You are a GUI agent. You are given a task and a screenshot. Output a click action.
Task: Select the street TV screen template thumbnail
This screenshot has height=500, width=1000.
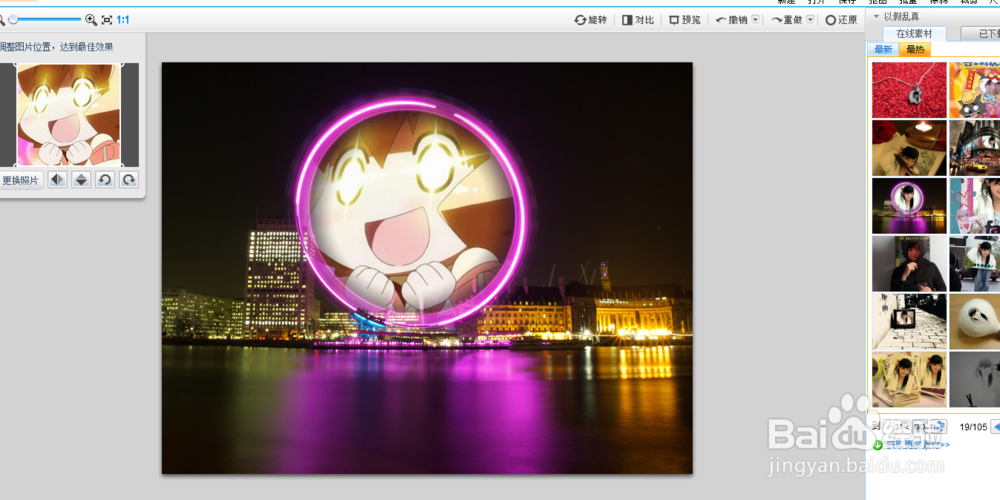[x=909, y=321]
